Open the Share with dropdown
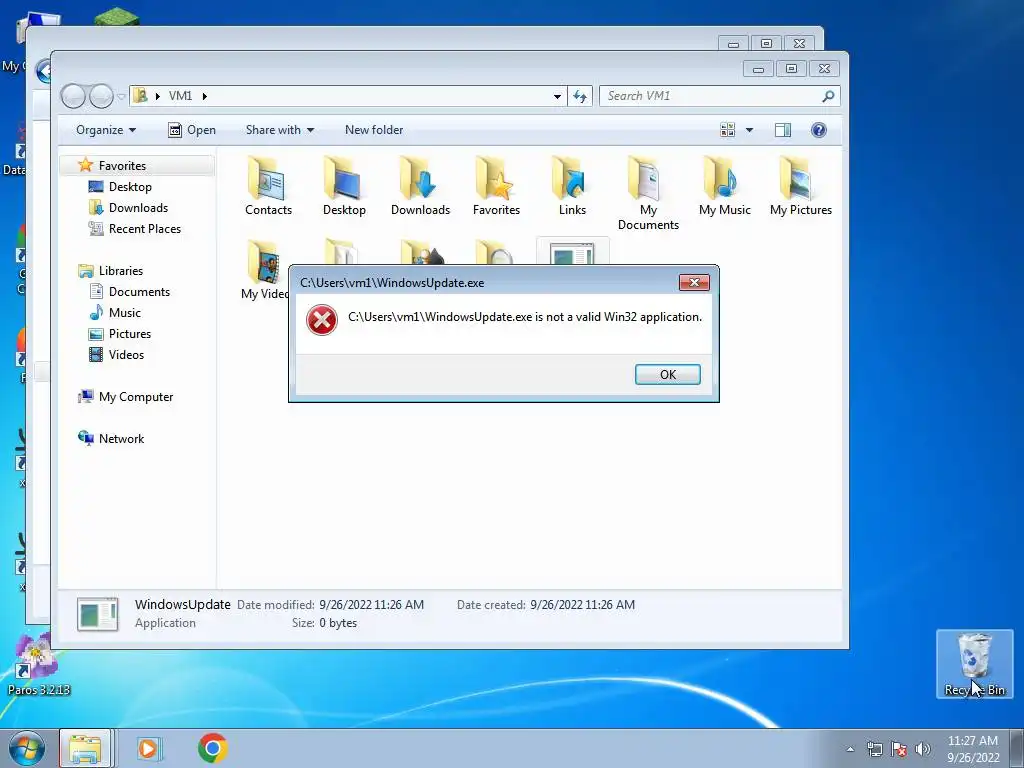 click(280, 130)
